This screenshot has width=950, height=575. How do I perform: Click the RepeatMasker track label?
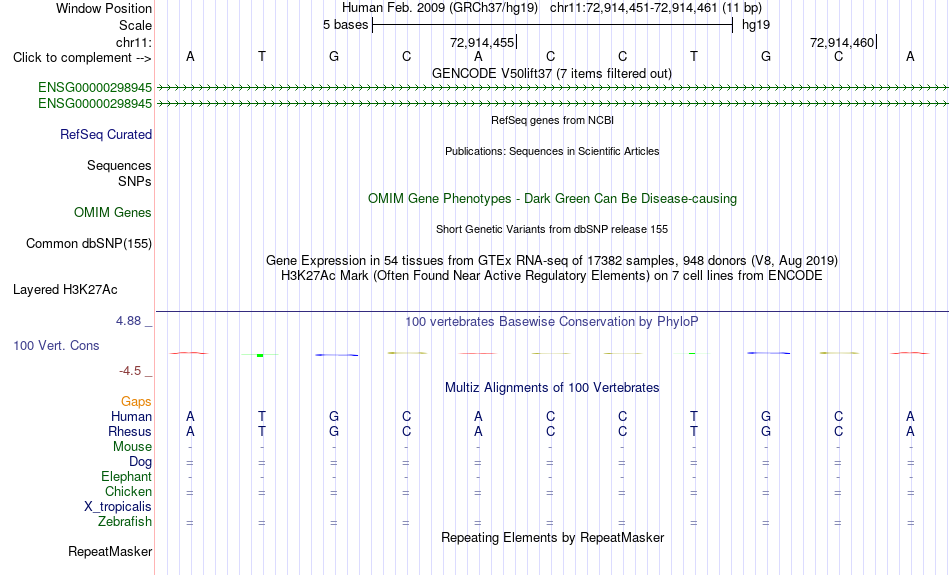coord(110,551)
